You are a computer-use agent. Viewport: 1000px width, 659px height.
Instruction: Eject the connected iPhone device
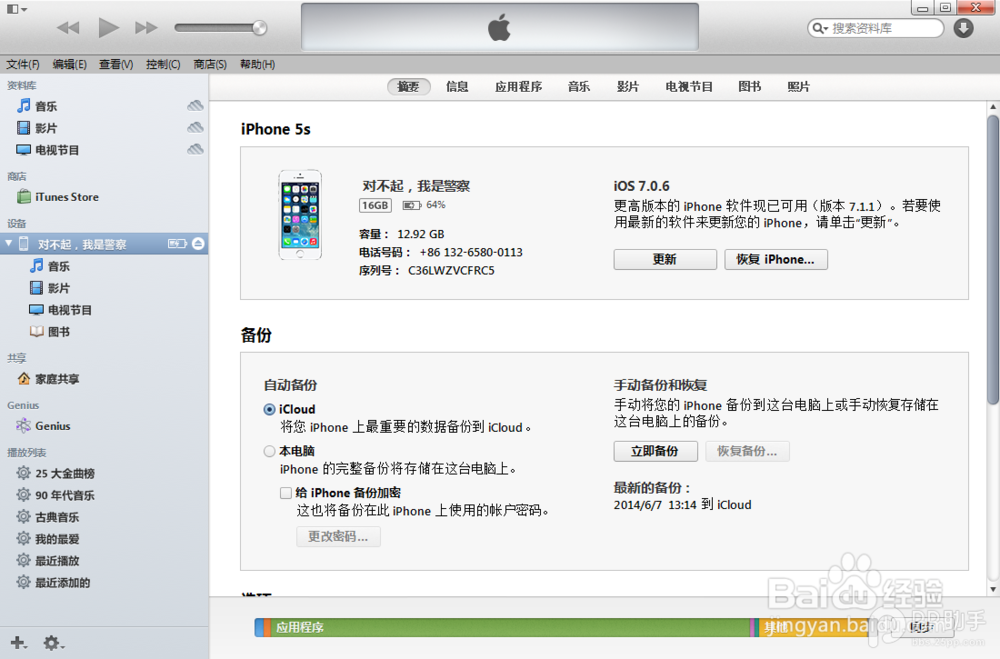click(x=199, y=243)
